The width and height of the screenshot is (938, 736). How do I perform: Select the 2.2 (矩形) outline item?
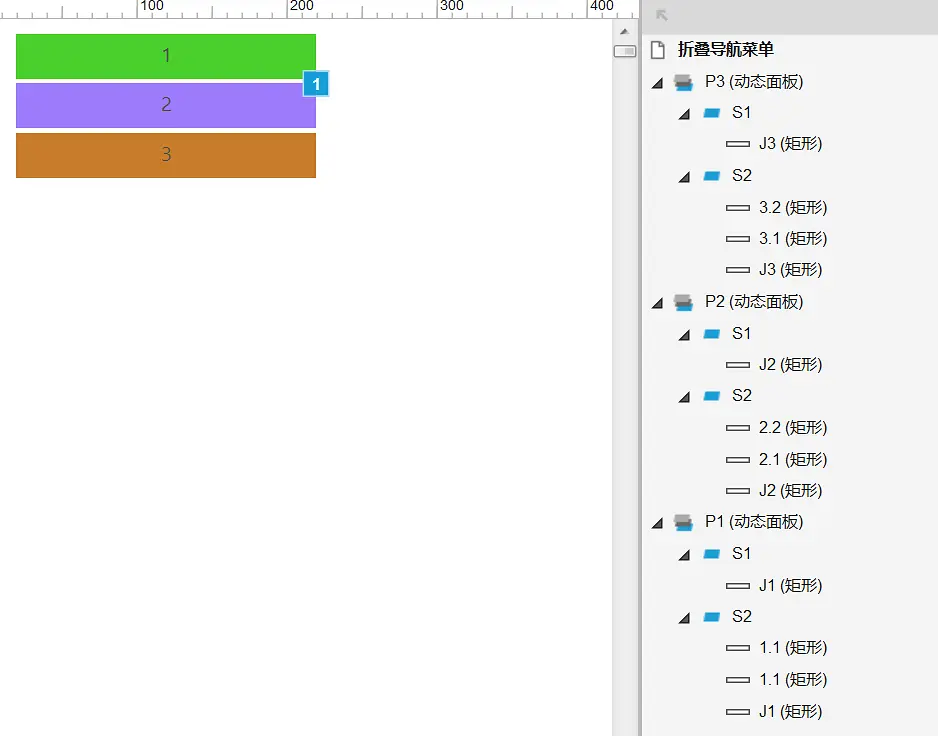[793, 428]
